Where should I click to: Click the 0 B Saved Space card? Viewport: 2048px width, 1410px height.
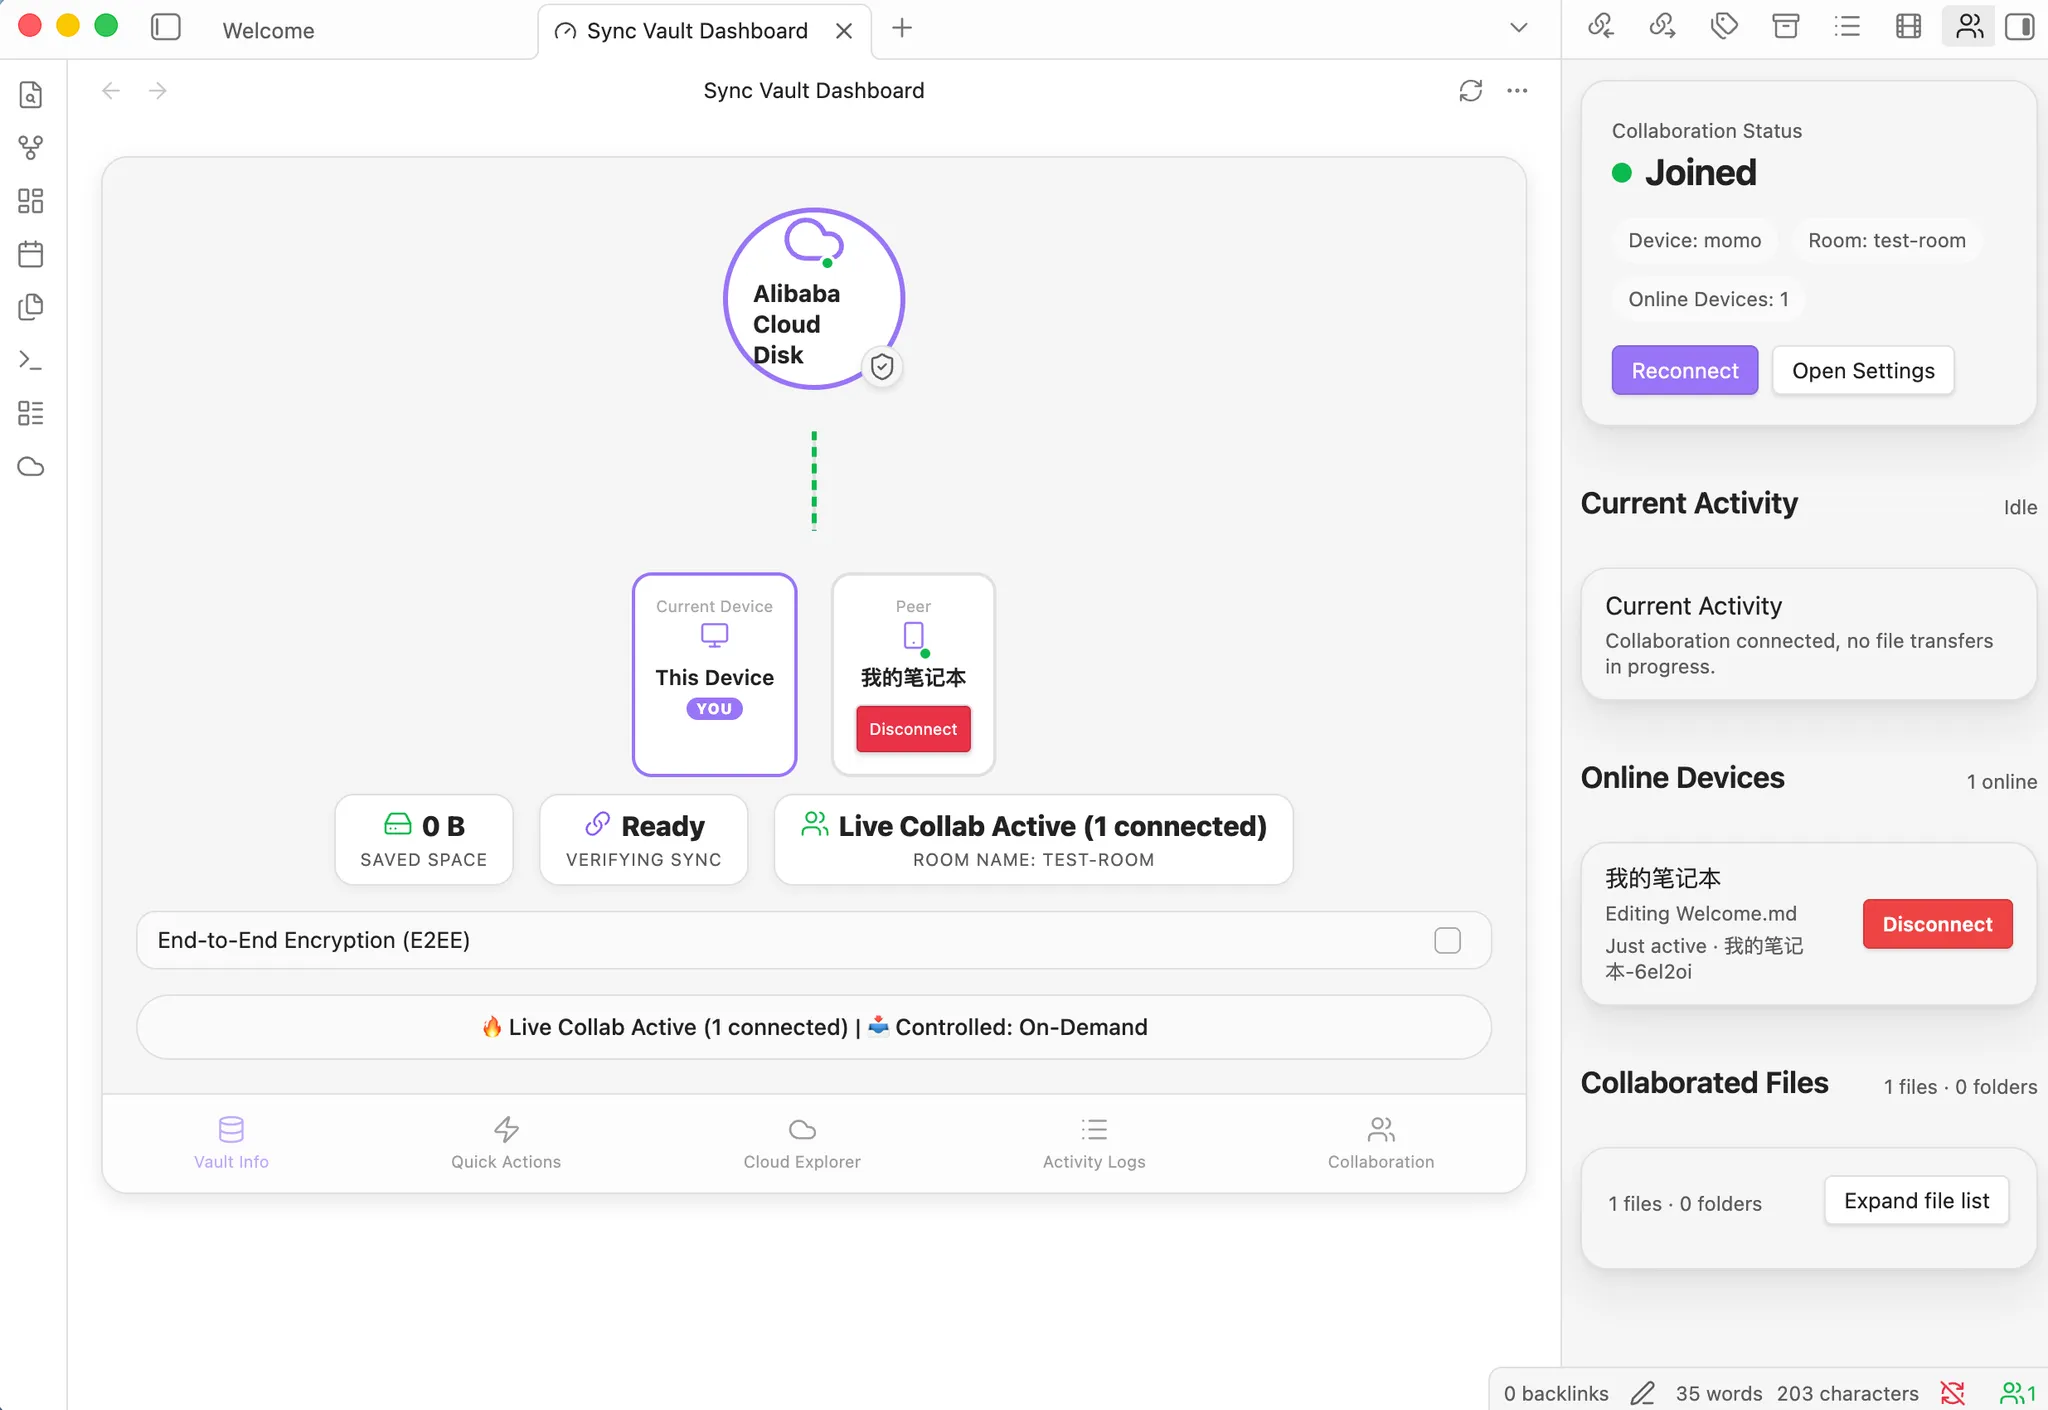424,840
